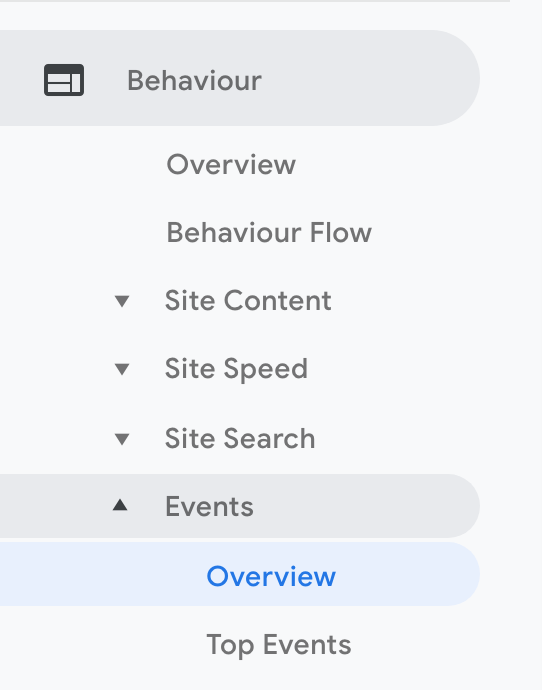The height and width of the screenshot is (690, 542).
Task: Click the Events group label
Action: 209,506
